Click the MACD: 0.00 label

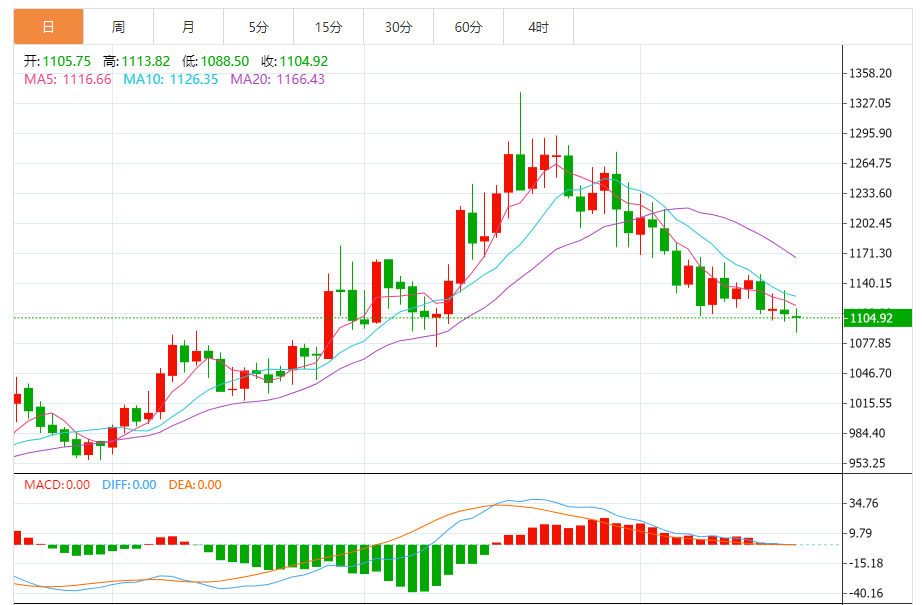[x=56, y=485]
